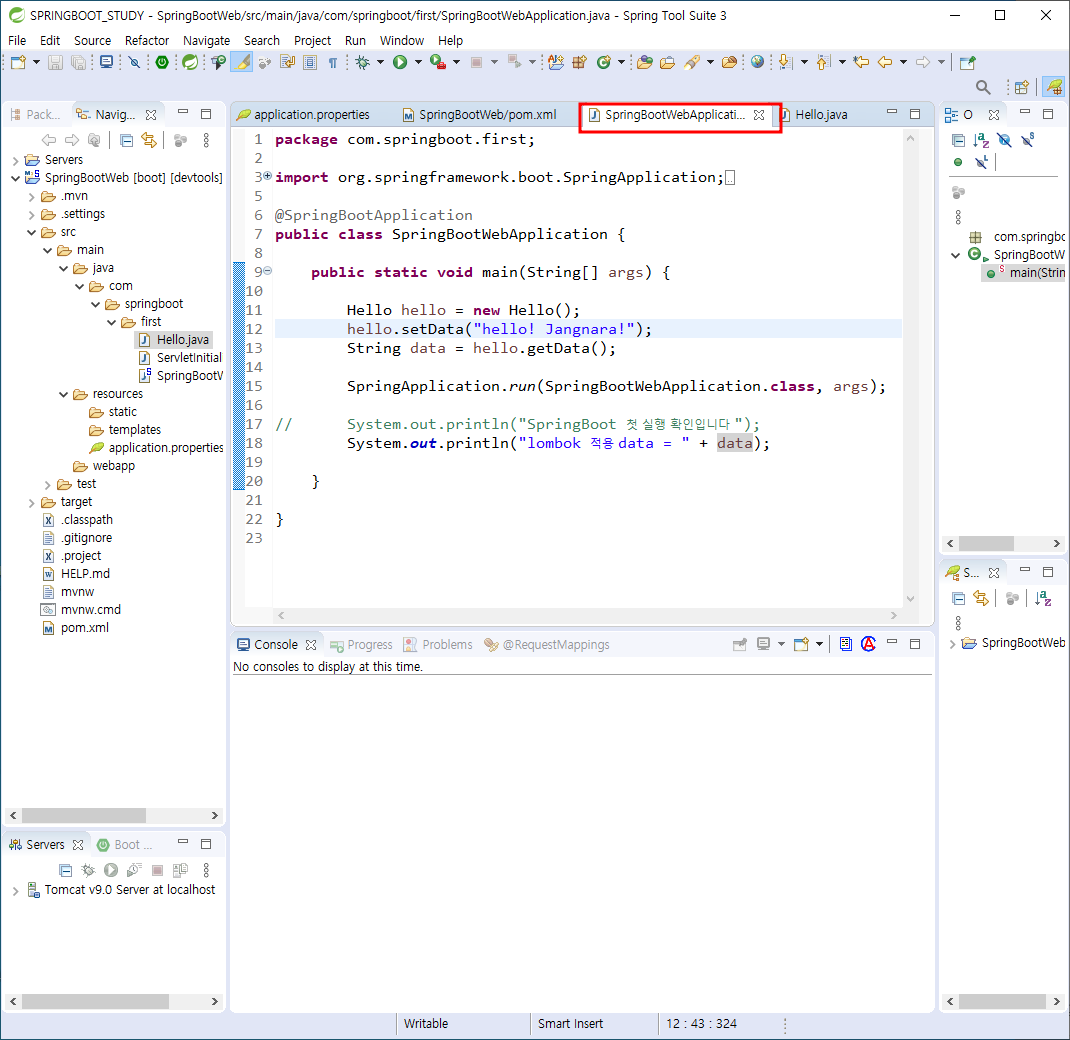Click the Outline sort alphabetically a-z icon
This screenshot has height=1040, width=1070.
(x=981, y=141)
